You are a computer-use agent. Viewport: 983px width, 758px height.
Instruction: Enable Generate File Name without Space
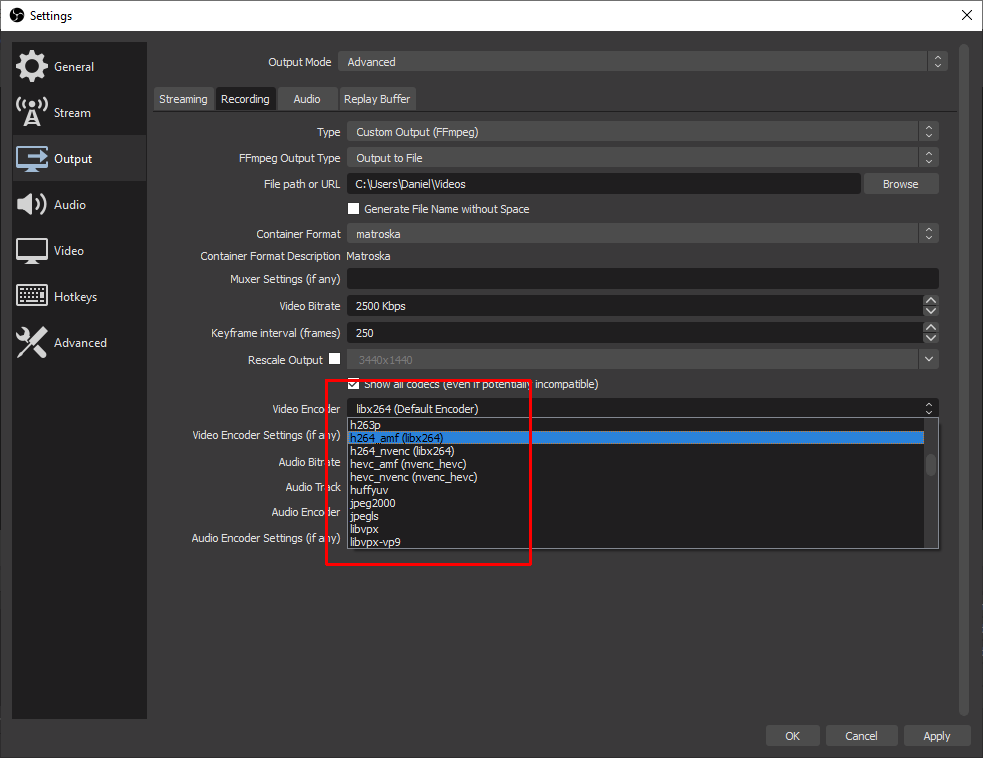(x=353, y=209)
